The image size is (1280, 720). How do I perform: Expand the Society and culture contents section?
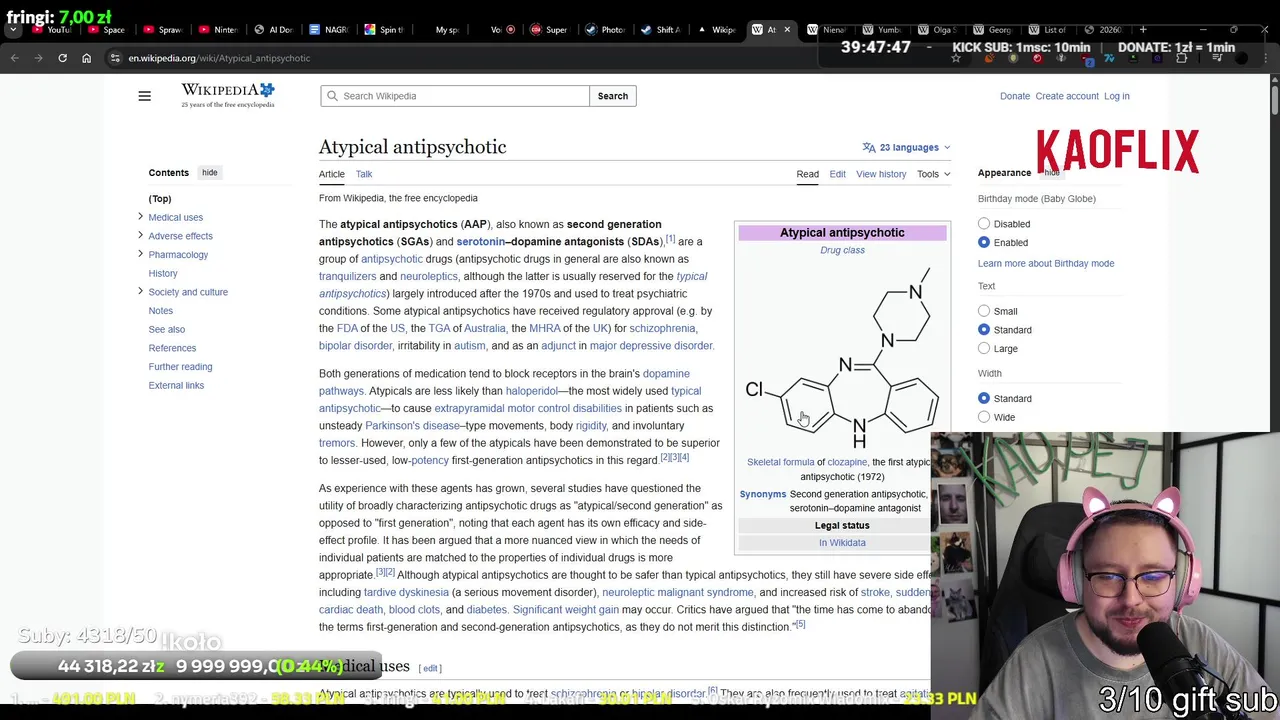pyautogui.click(x=140, y=291)
